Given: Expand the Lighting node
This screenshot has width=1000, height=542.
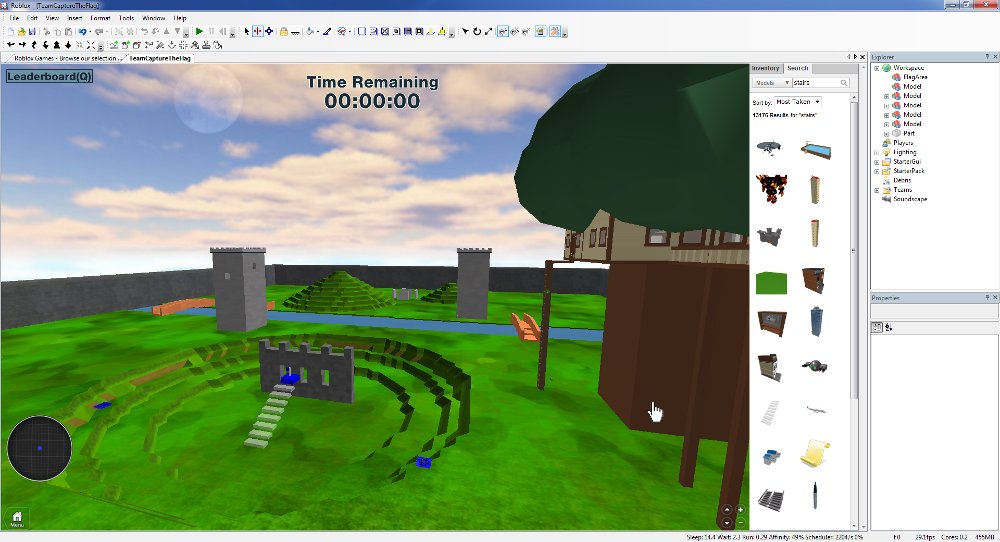Looking at the screenshot, I should pyautogui.click(x=876, y=152).
